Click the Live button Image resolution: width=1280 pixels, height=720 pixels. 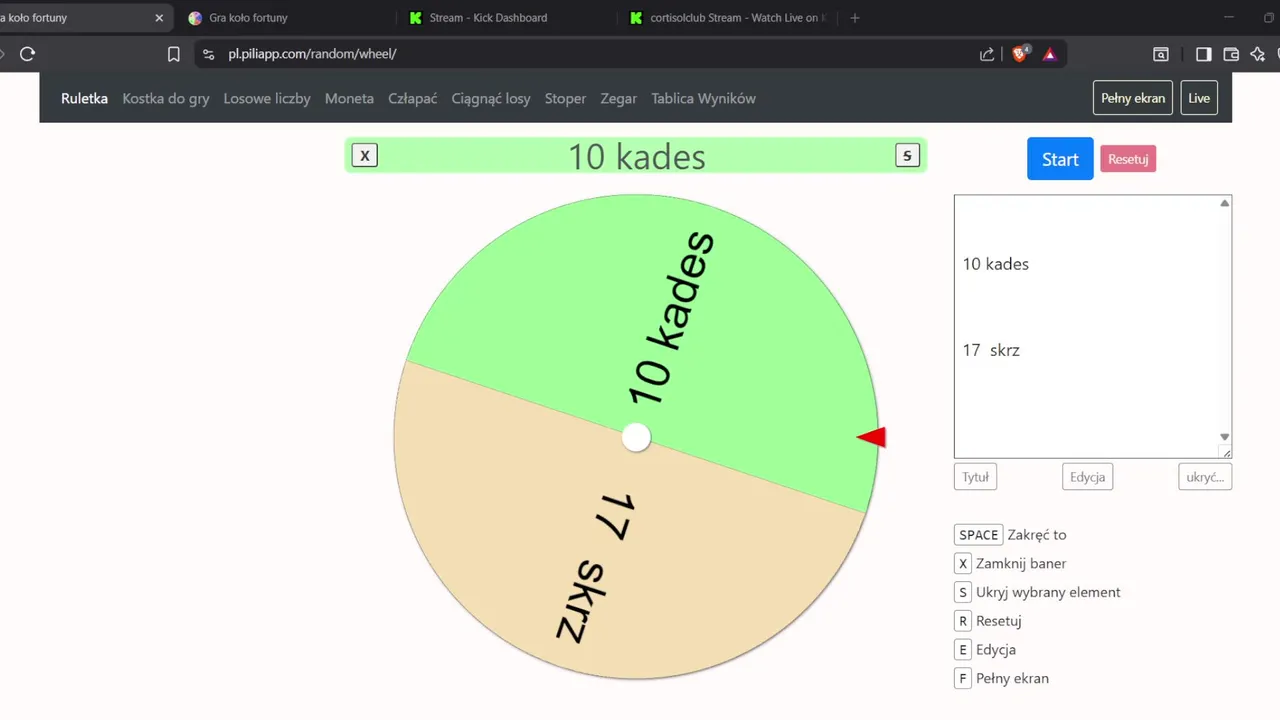pyautogui.click(x=1199, y=98)
